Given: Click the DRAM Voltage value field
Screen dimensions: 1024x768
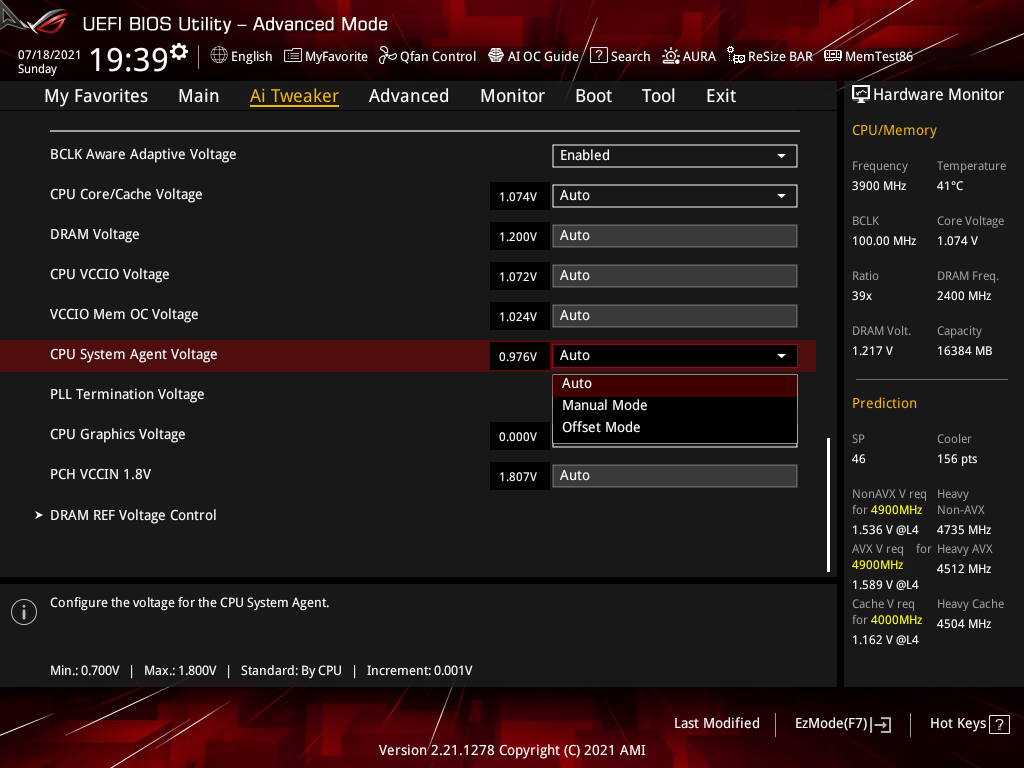Looking at the screenshot, I should (x=519, y=236).
